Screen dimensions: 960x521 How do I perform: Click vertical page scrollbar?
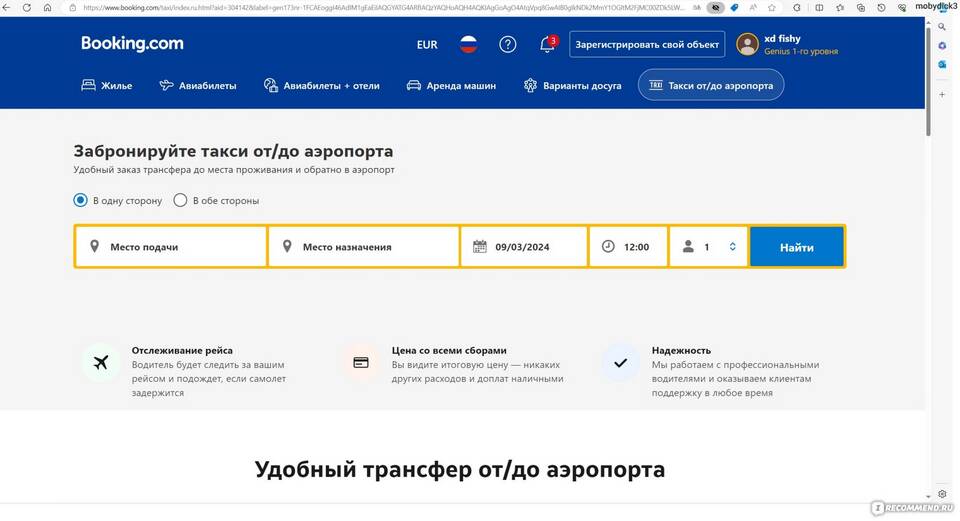pos(928,82)
